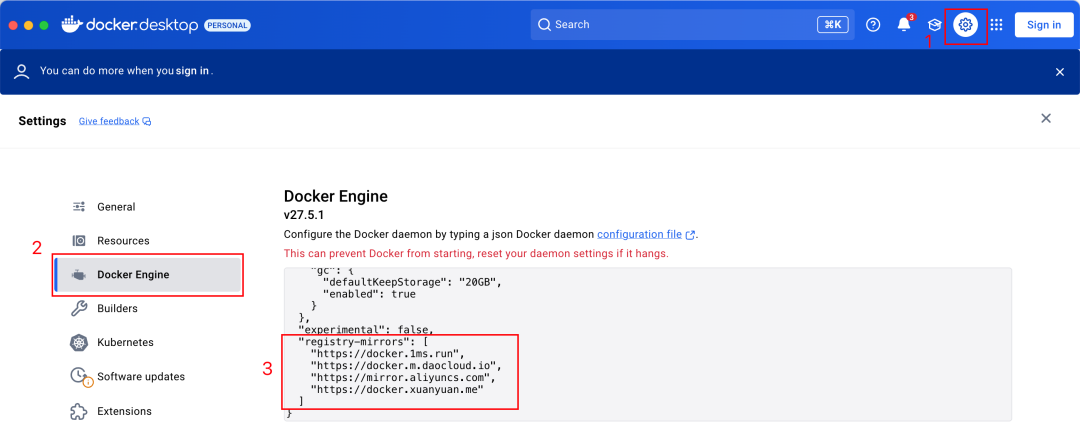
Task: Click the red daemon warning text
Action: pos(476,254)
